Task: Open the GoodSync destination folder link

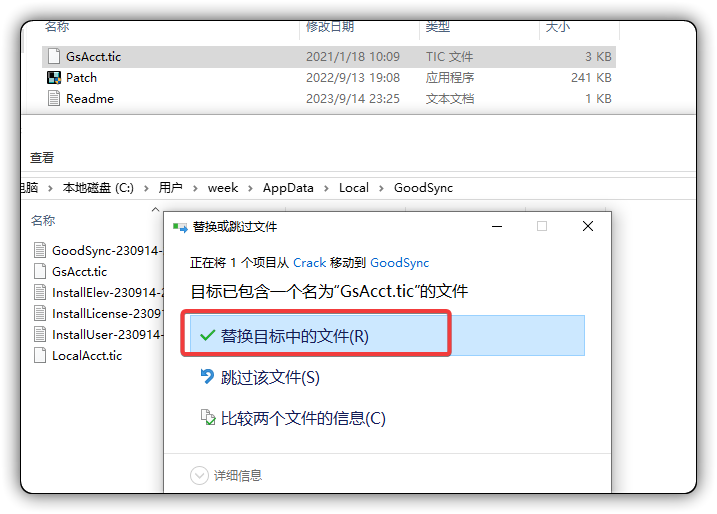Action: [x=400, y=262]
